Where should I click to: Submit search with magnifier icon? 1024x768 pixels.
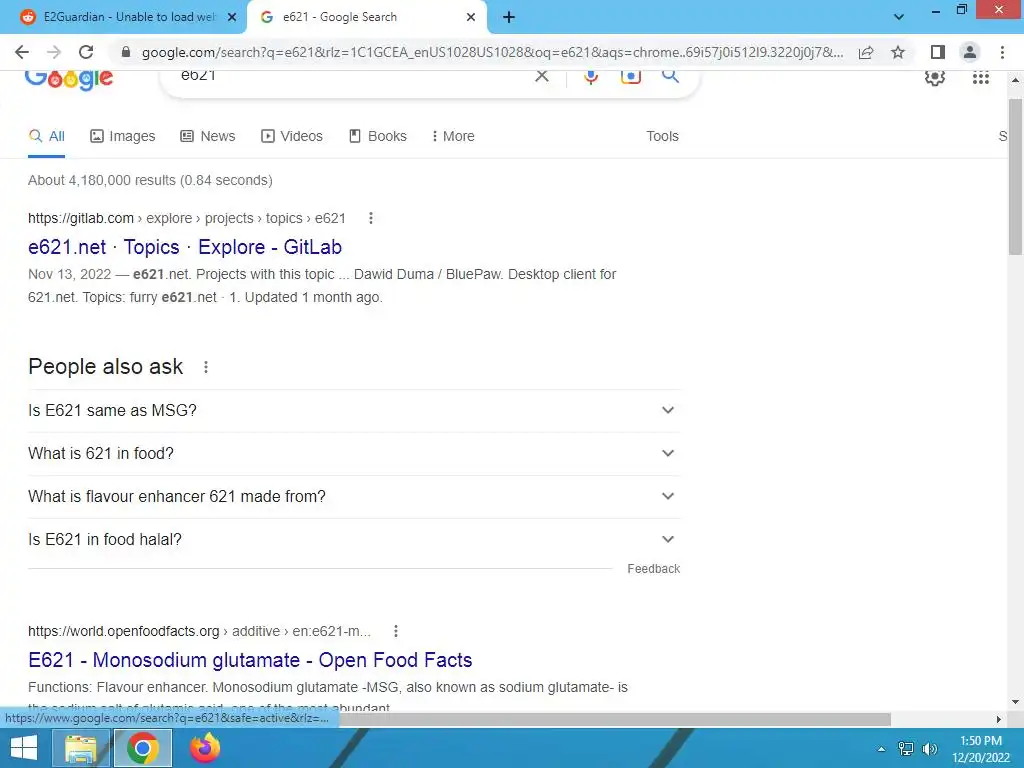point(670,76)
